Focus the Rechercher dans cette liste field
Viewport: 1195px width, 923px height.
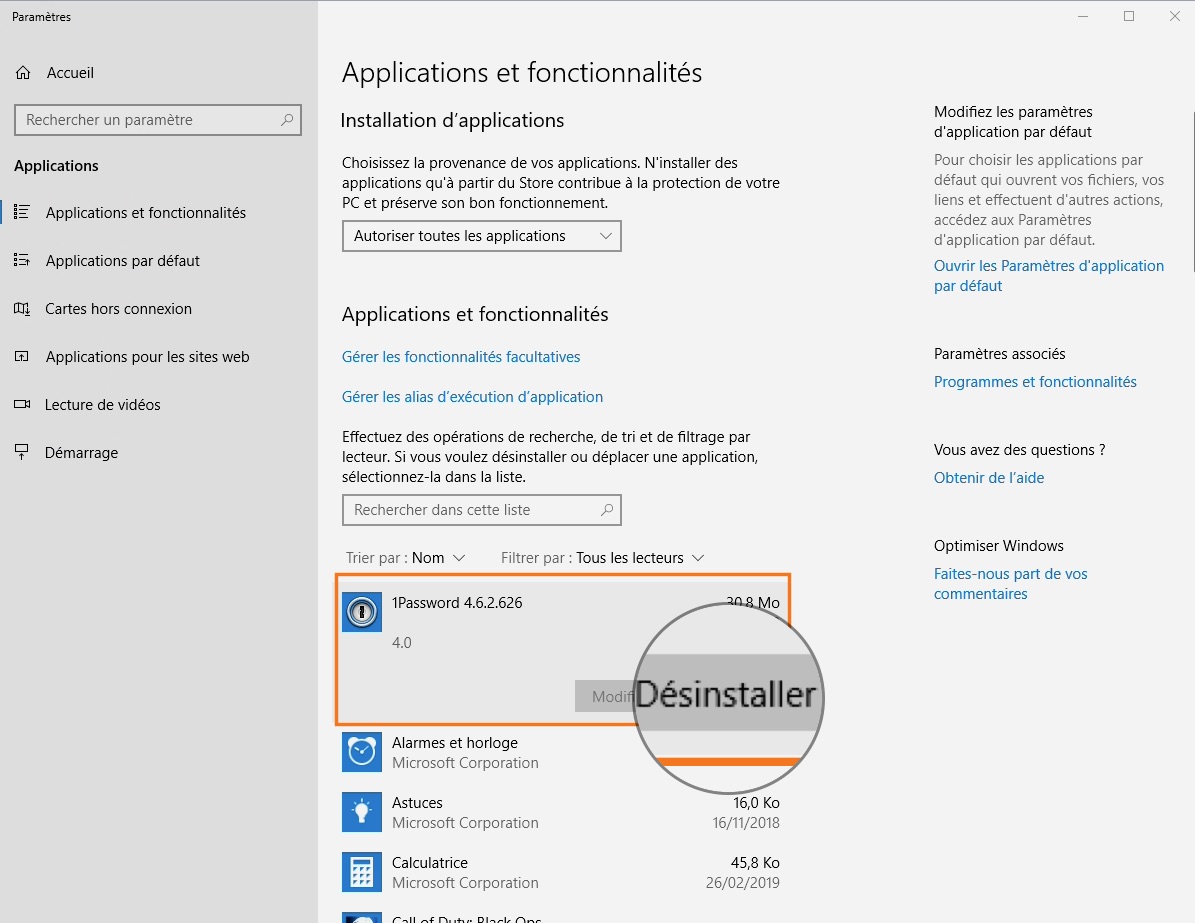point(470,510)
